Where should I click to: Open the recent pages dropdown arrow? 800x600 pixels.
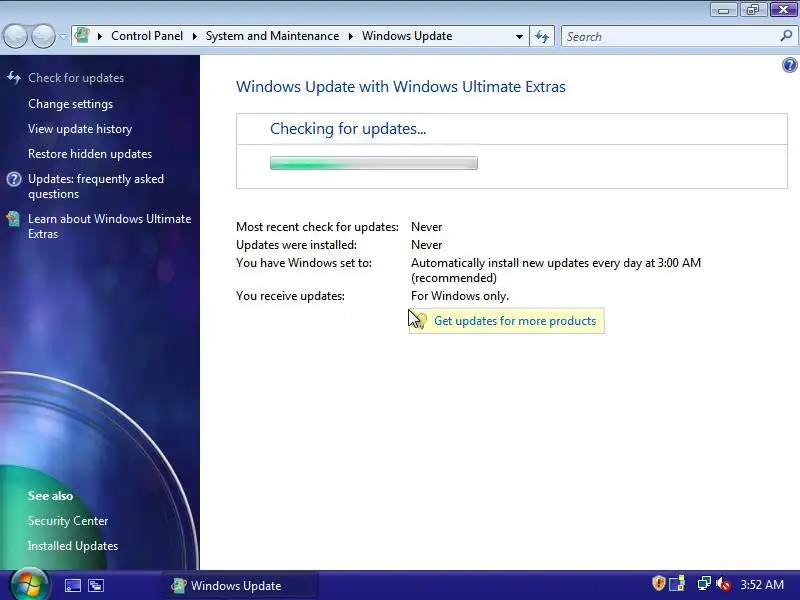click(63, 37)
